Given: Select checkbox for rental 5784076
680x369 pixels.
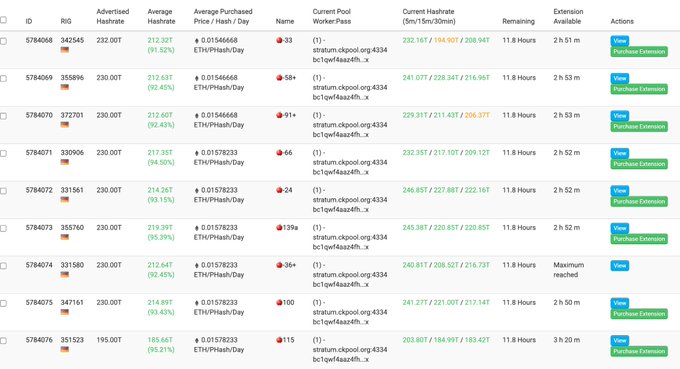Looking at the screenshot, I should click(x=3, y=341).
